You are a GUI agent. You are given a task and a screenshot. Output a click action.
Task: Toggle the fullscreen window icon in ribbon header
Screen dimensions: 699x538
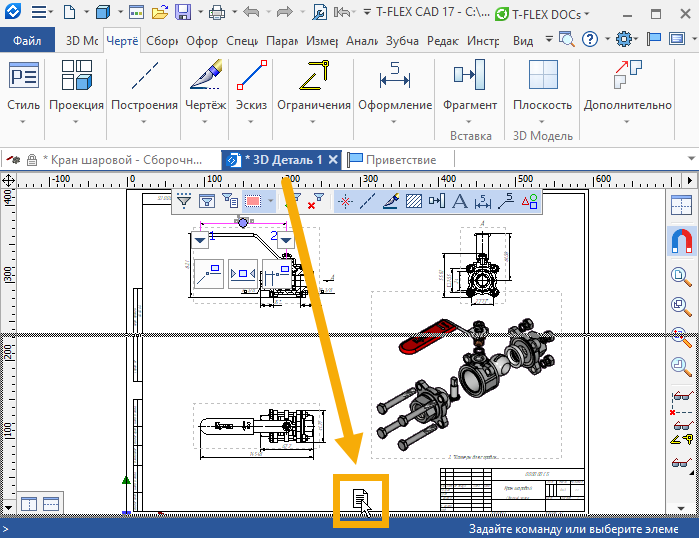tap(677, 39)
